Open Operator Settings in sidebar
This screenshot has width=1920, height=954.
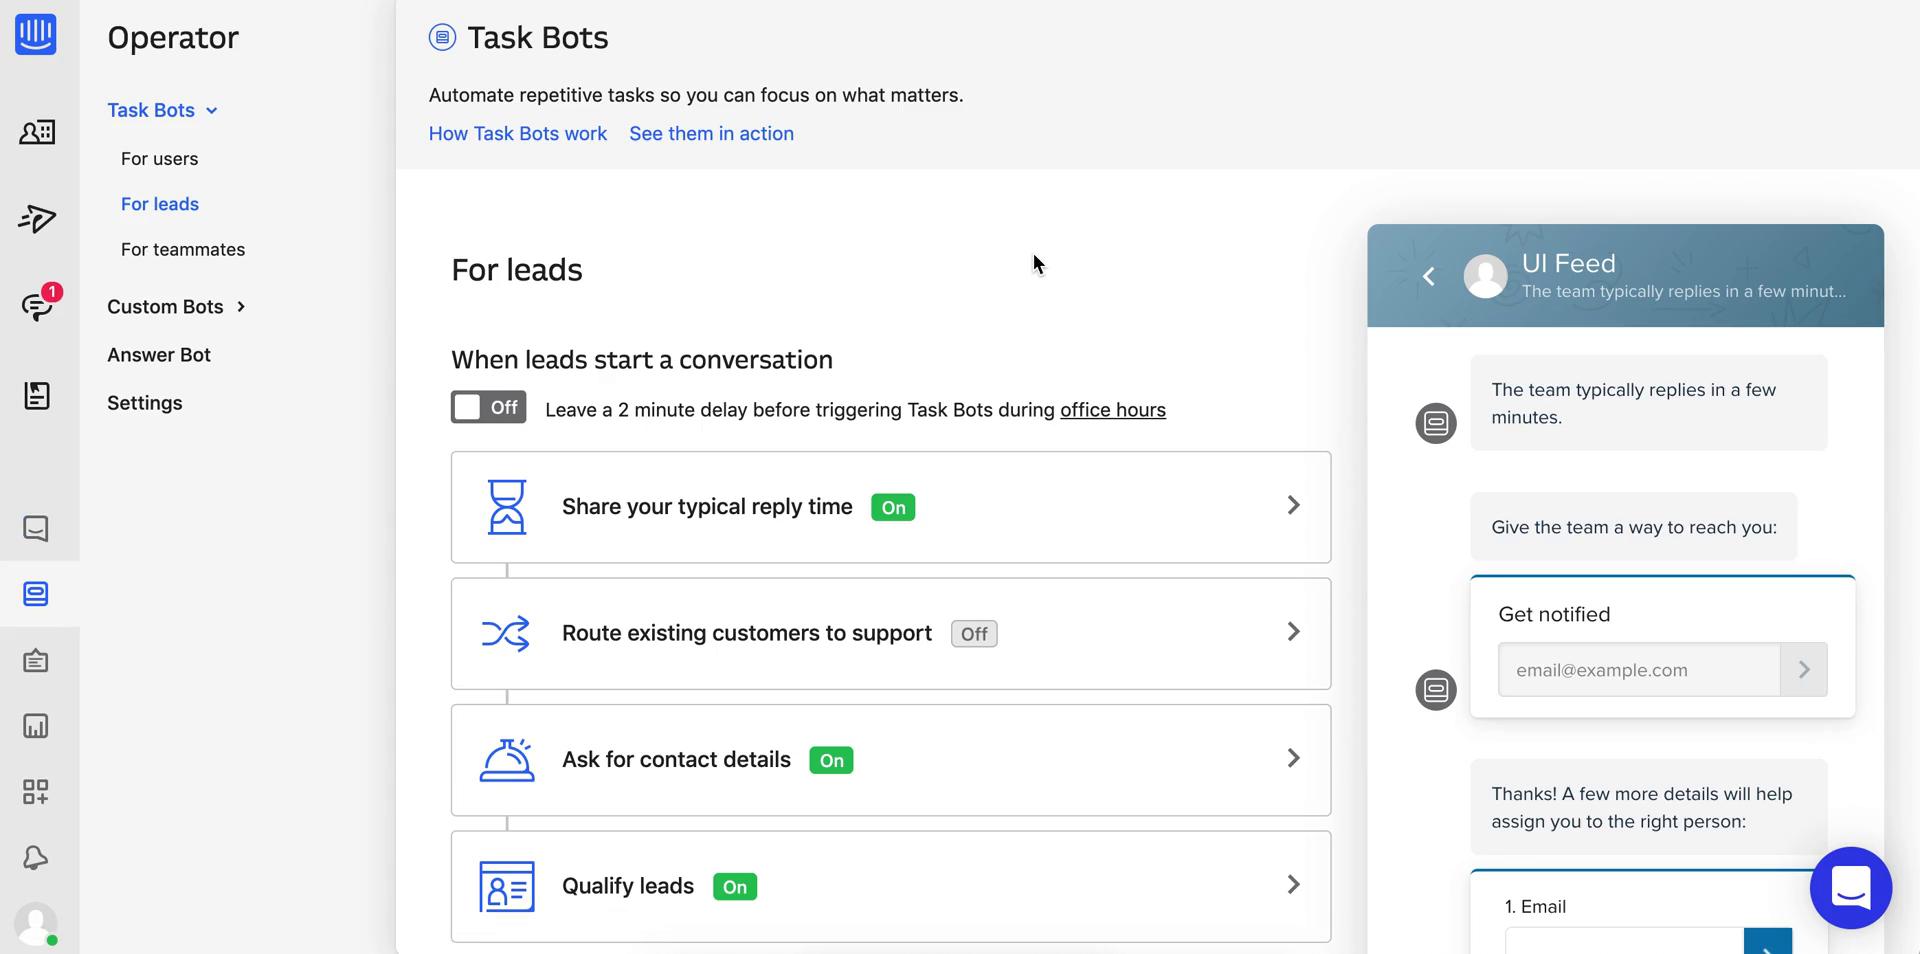tap(145, 403)
